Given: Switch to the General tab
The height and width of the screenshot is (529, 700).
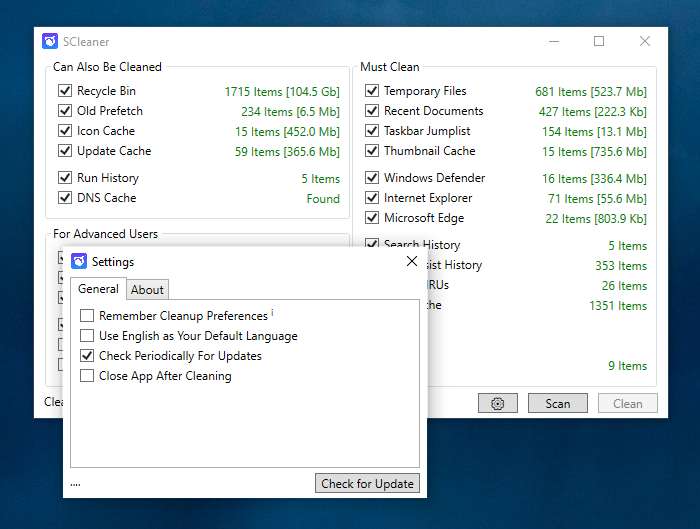Looking at the screenshot, I should pos(98,289).
